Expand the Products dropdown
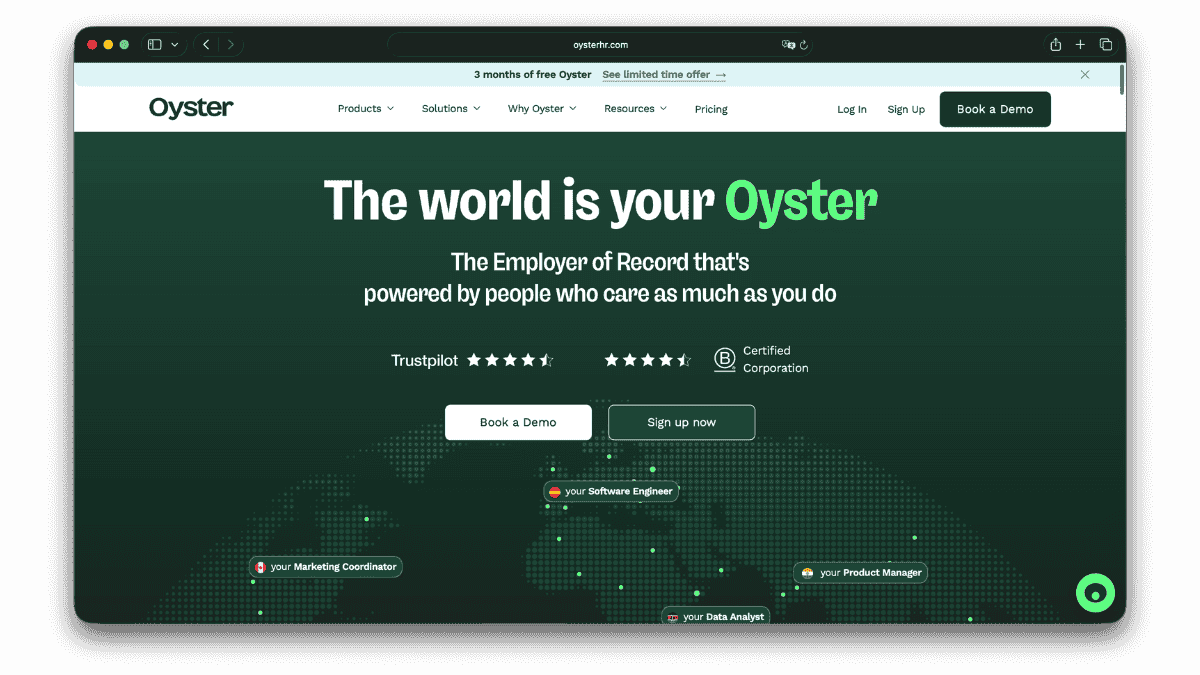Image resolution: width=1200 pixels, height=675 pixels. 365,109
